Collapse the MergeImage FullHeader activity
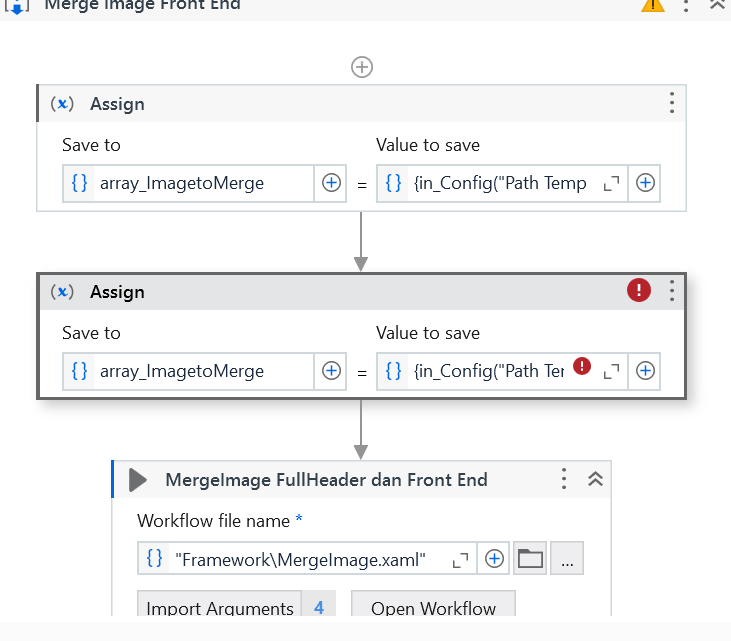731x641 pixels. pos(595,479)
